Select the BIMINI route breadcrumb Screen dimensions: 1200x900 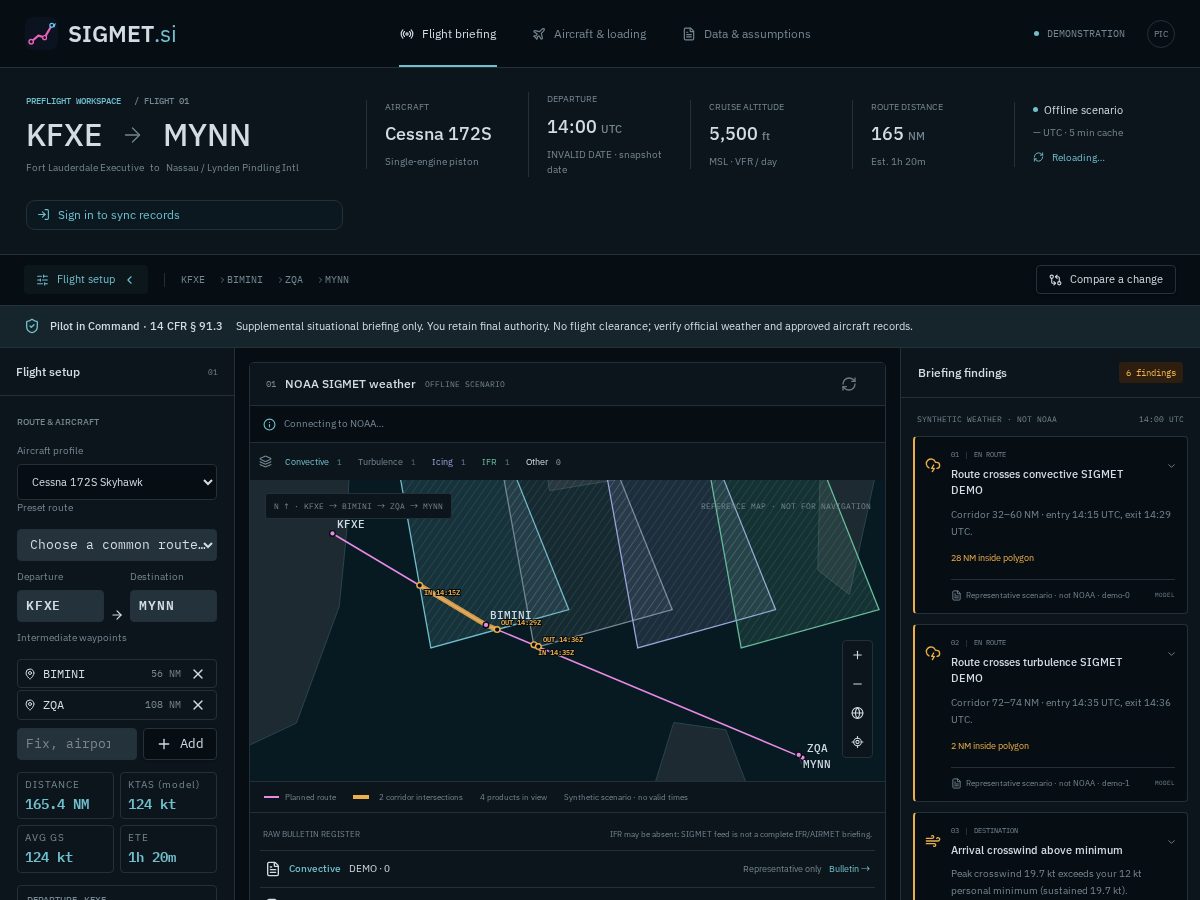pyautogui.click(x=244, y=280)
